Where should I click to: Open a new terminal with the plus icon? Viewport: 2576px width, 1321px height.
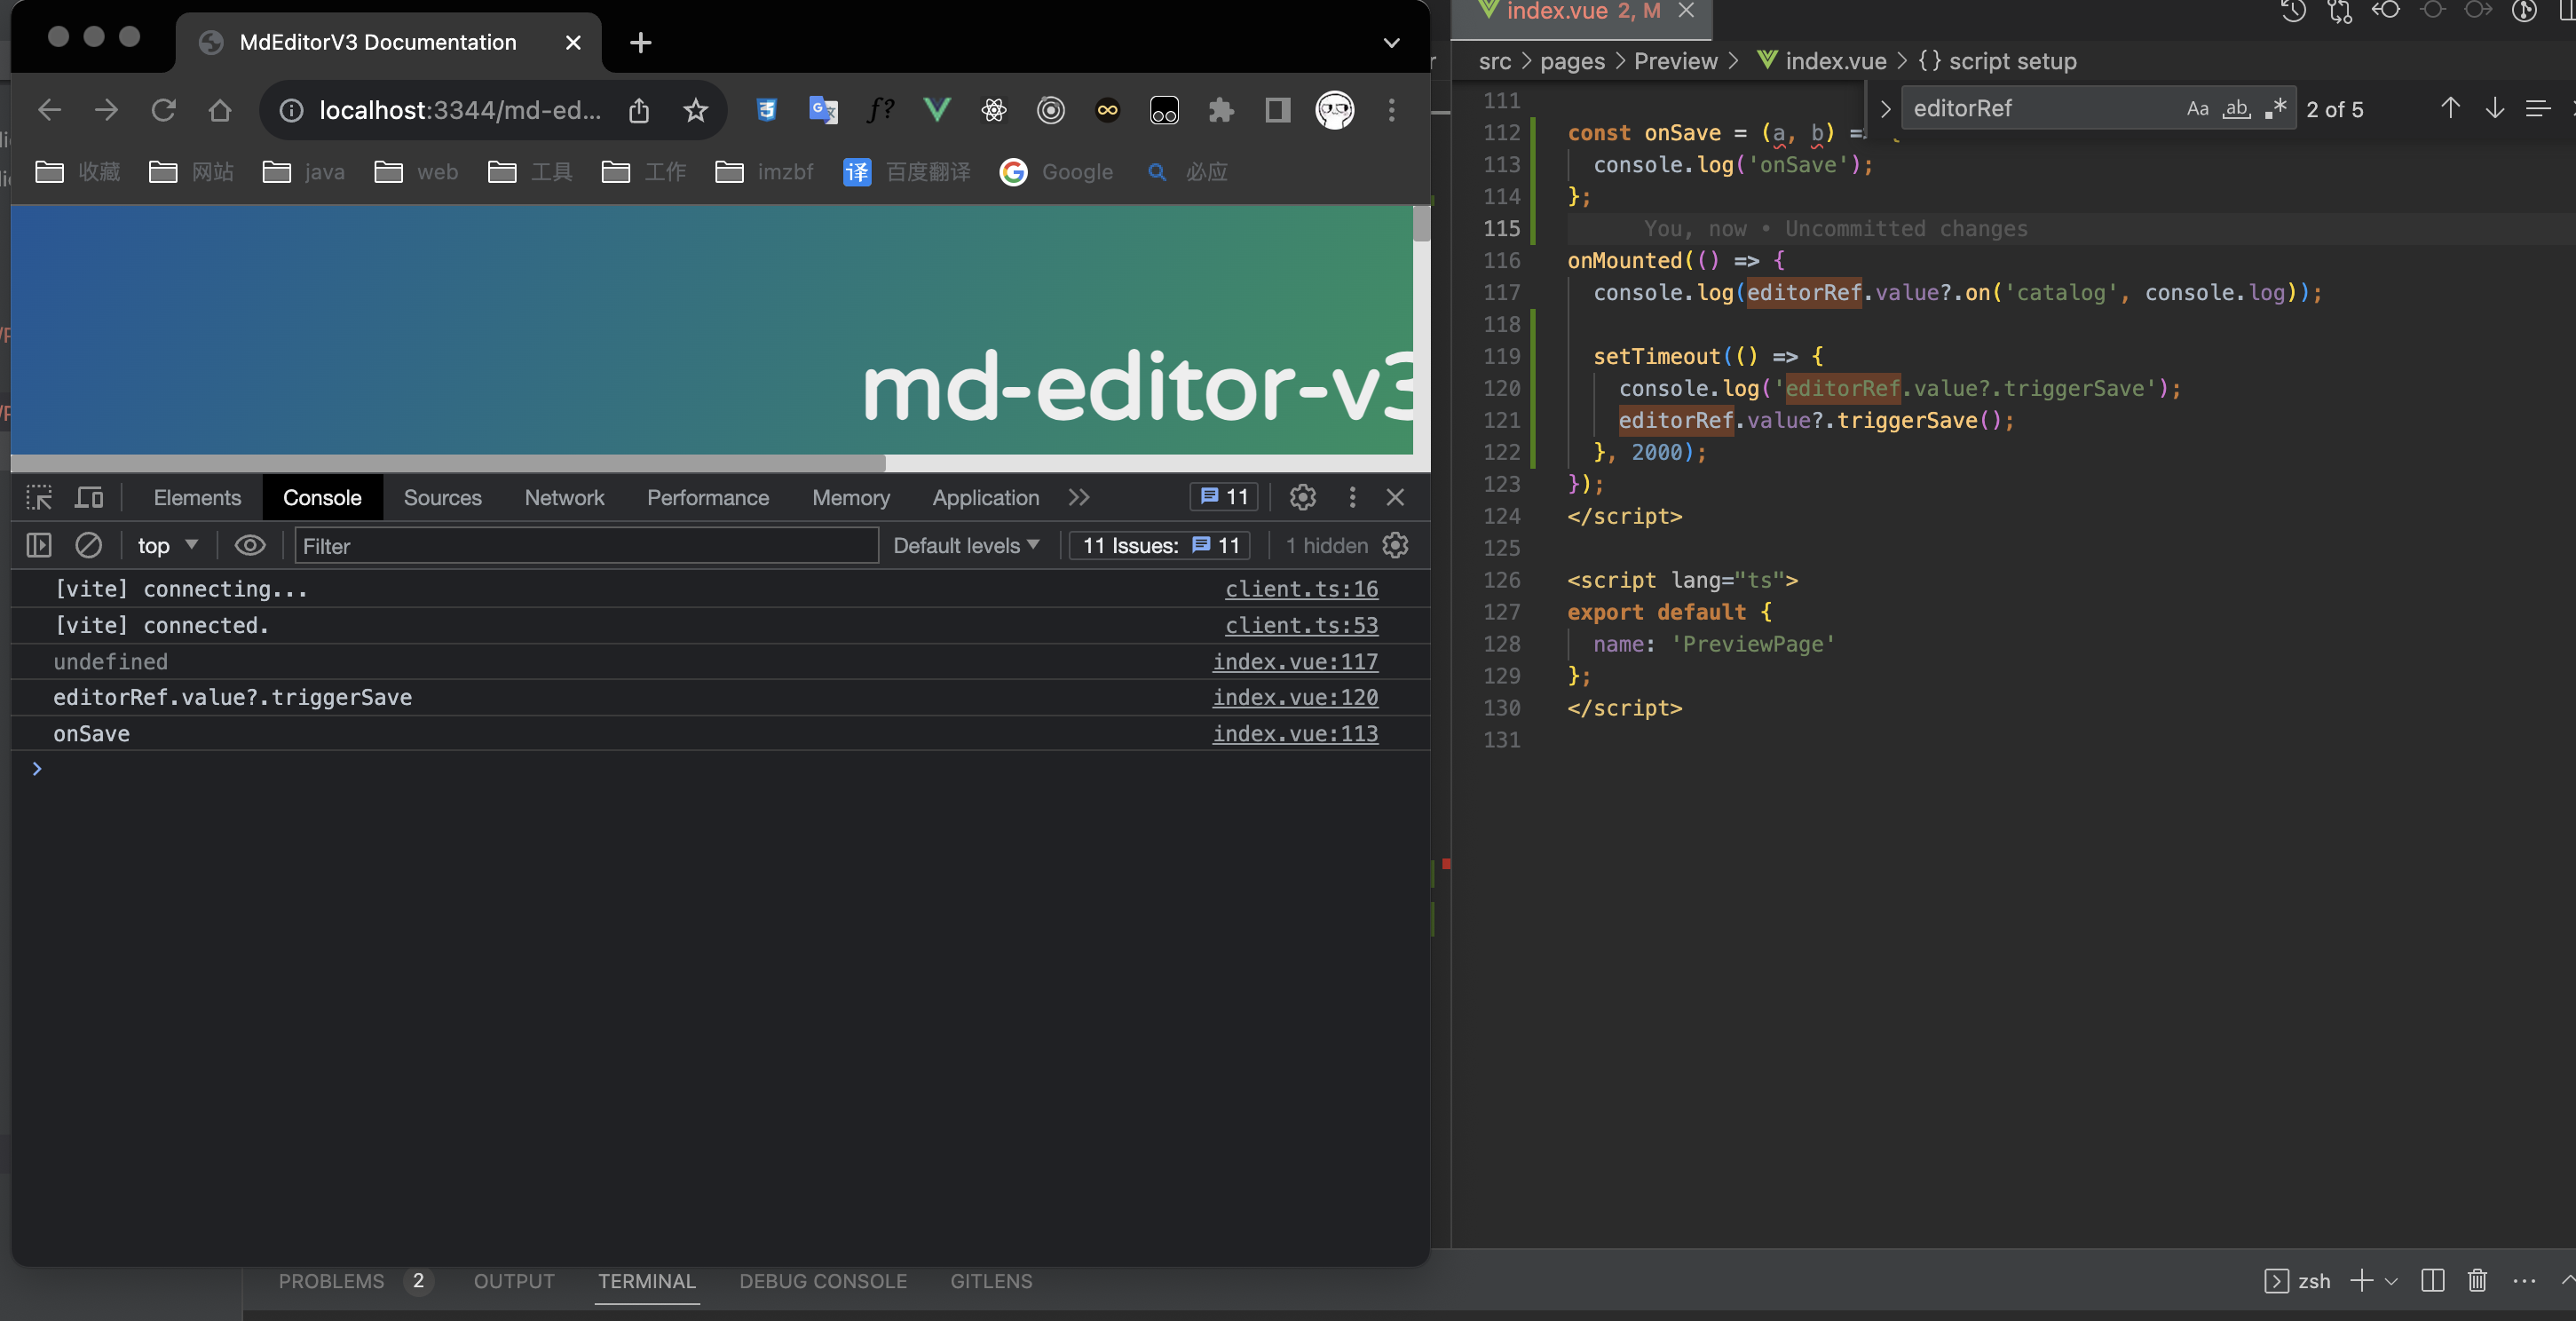(x=2361, y=1281)
